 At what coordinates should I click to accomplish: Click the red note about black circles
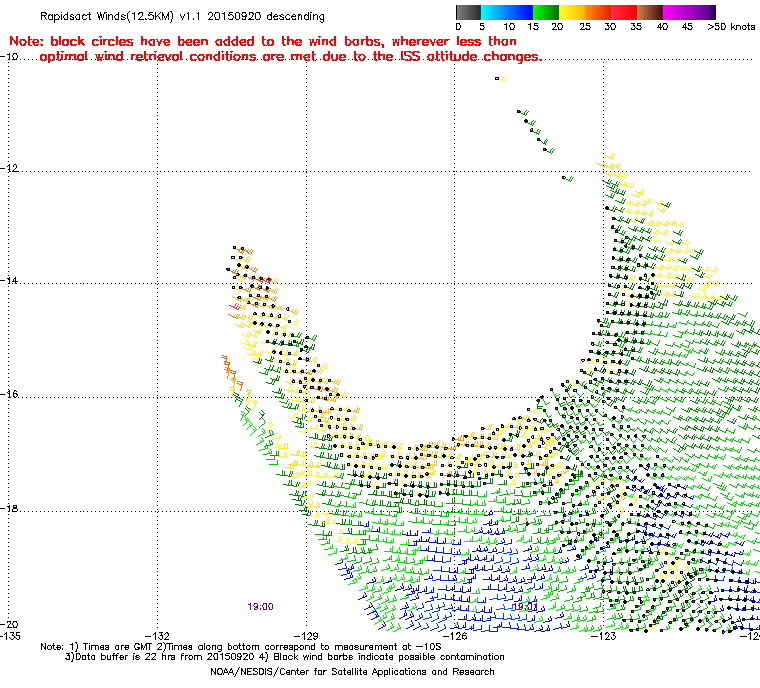tap(275, 48)
